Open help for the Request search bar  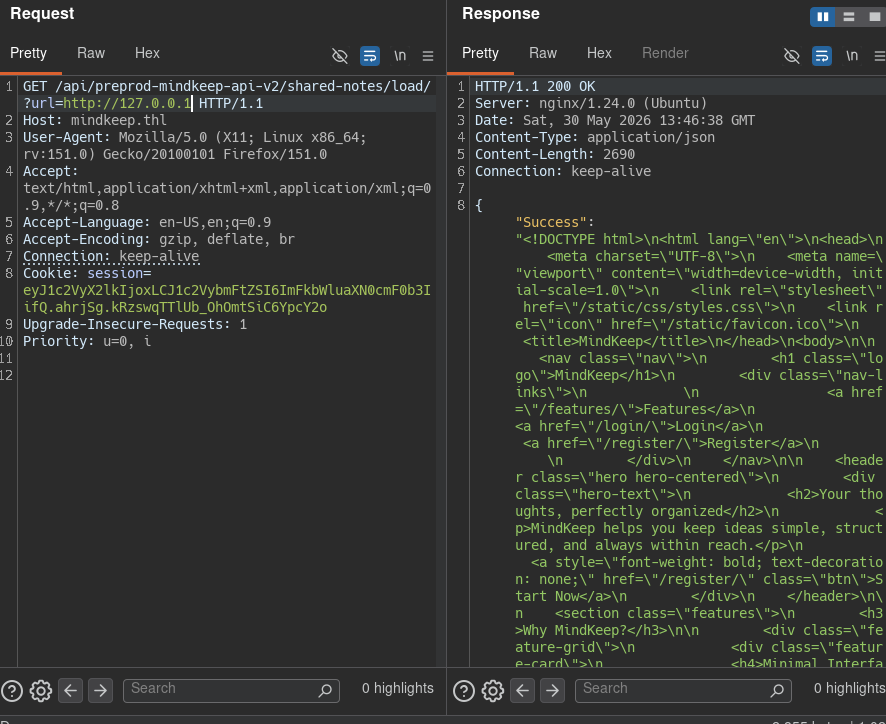pos(12,691)
